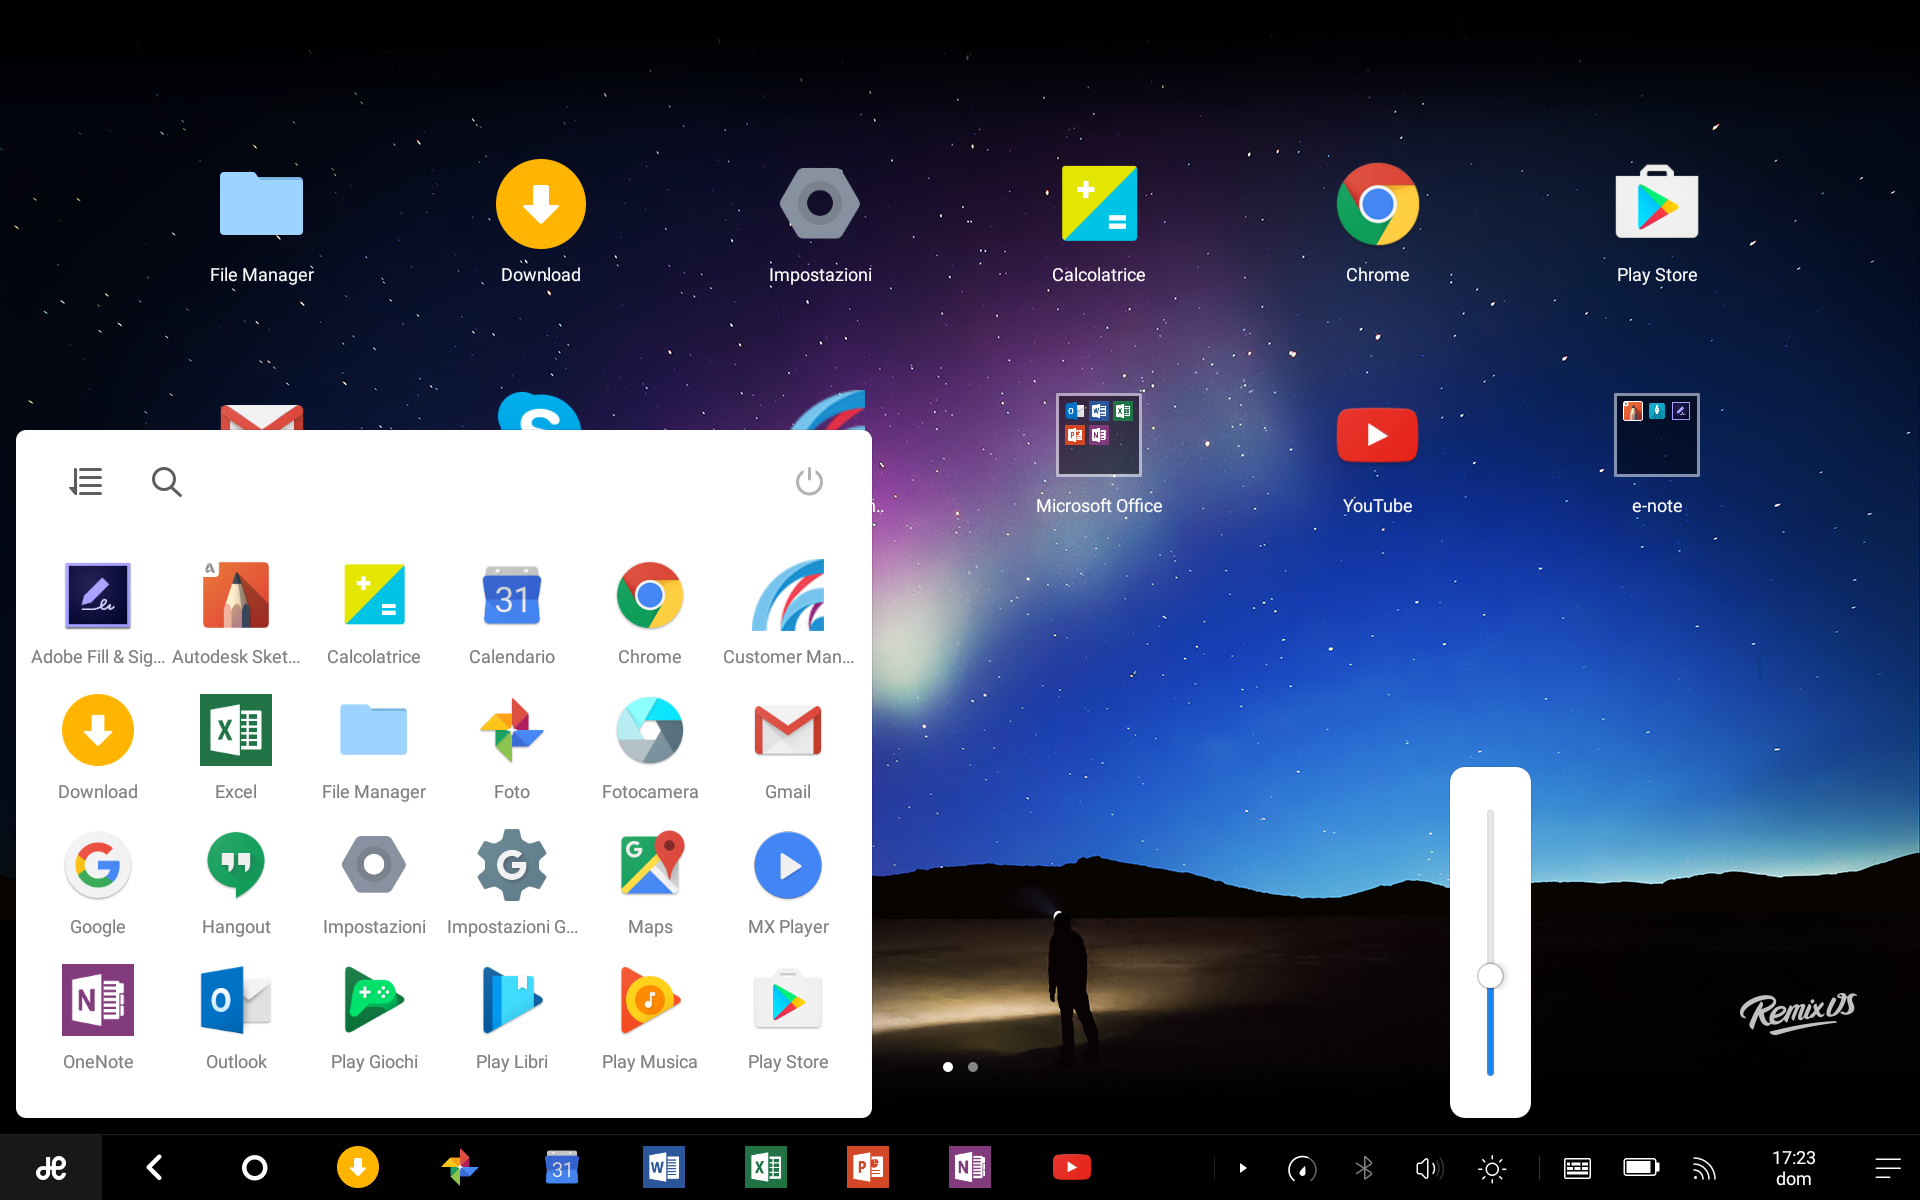Switch to alphabetical list view in app drawer

86,481
